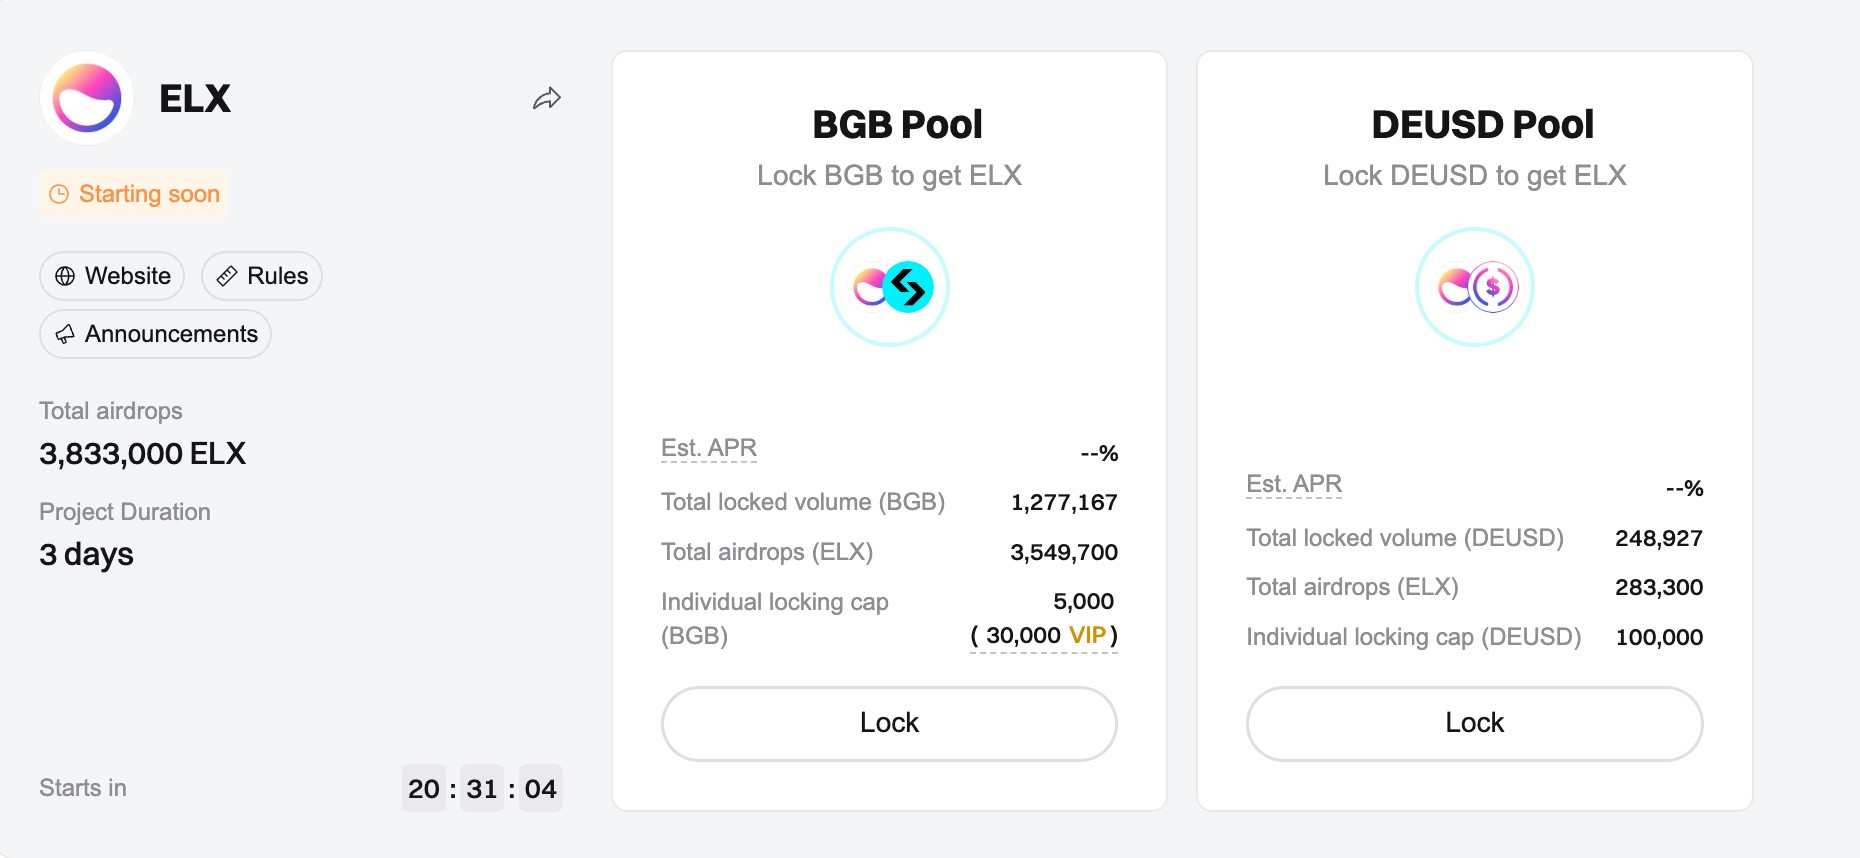Click the ELX token logo
The height and width of the screenshot is (858, 1860).
87,98
